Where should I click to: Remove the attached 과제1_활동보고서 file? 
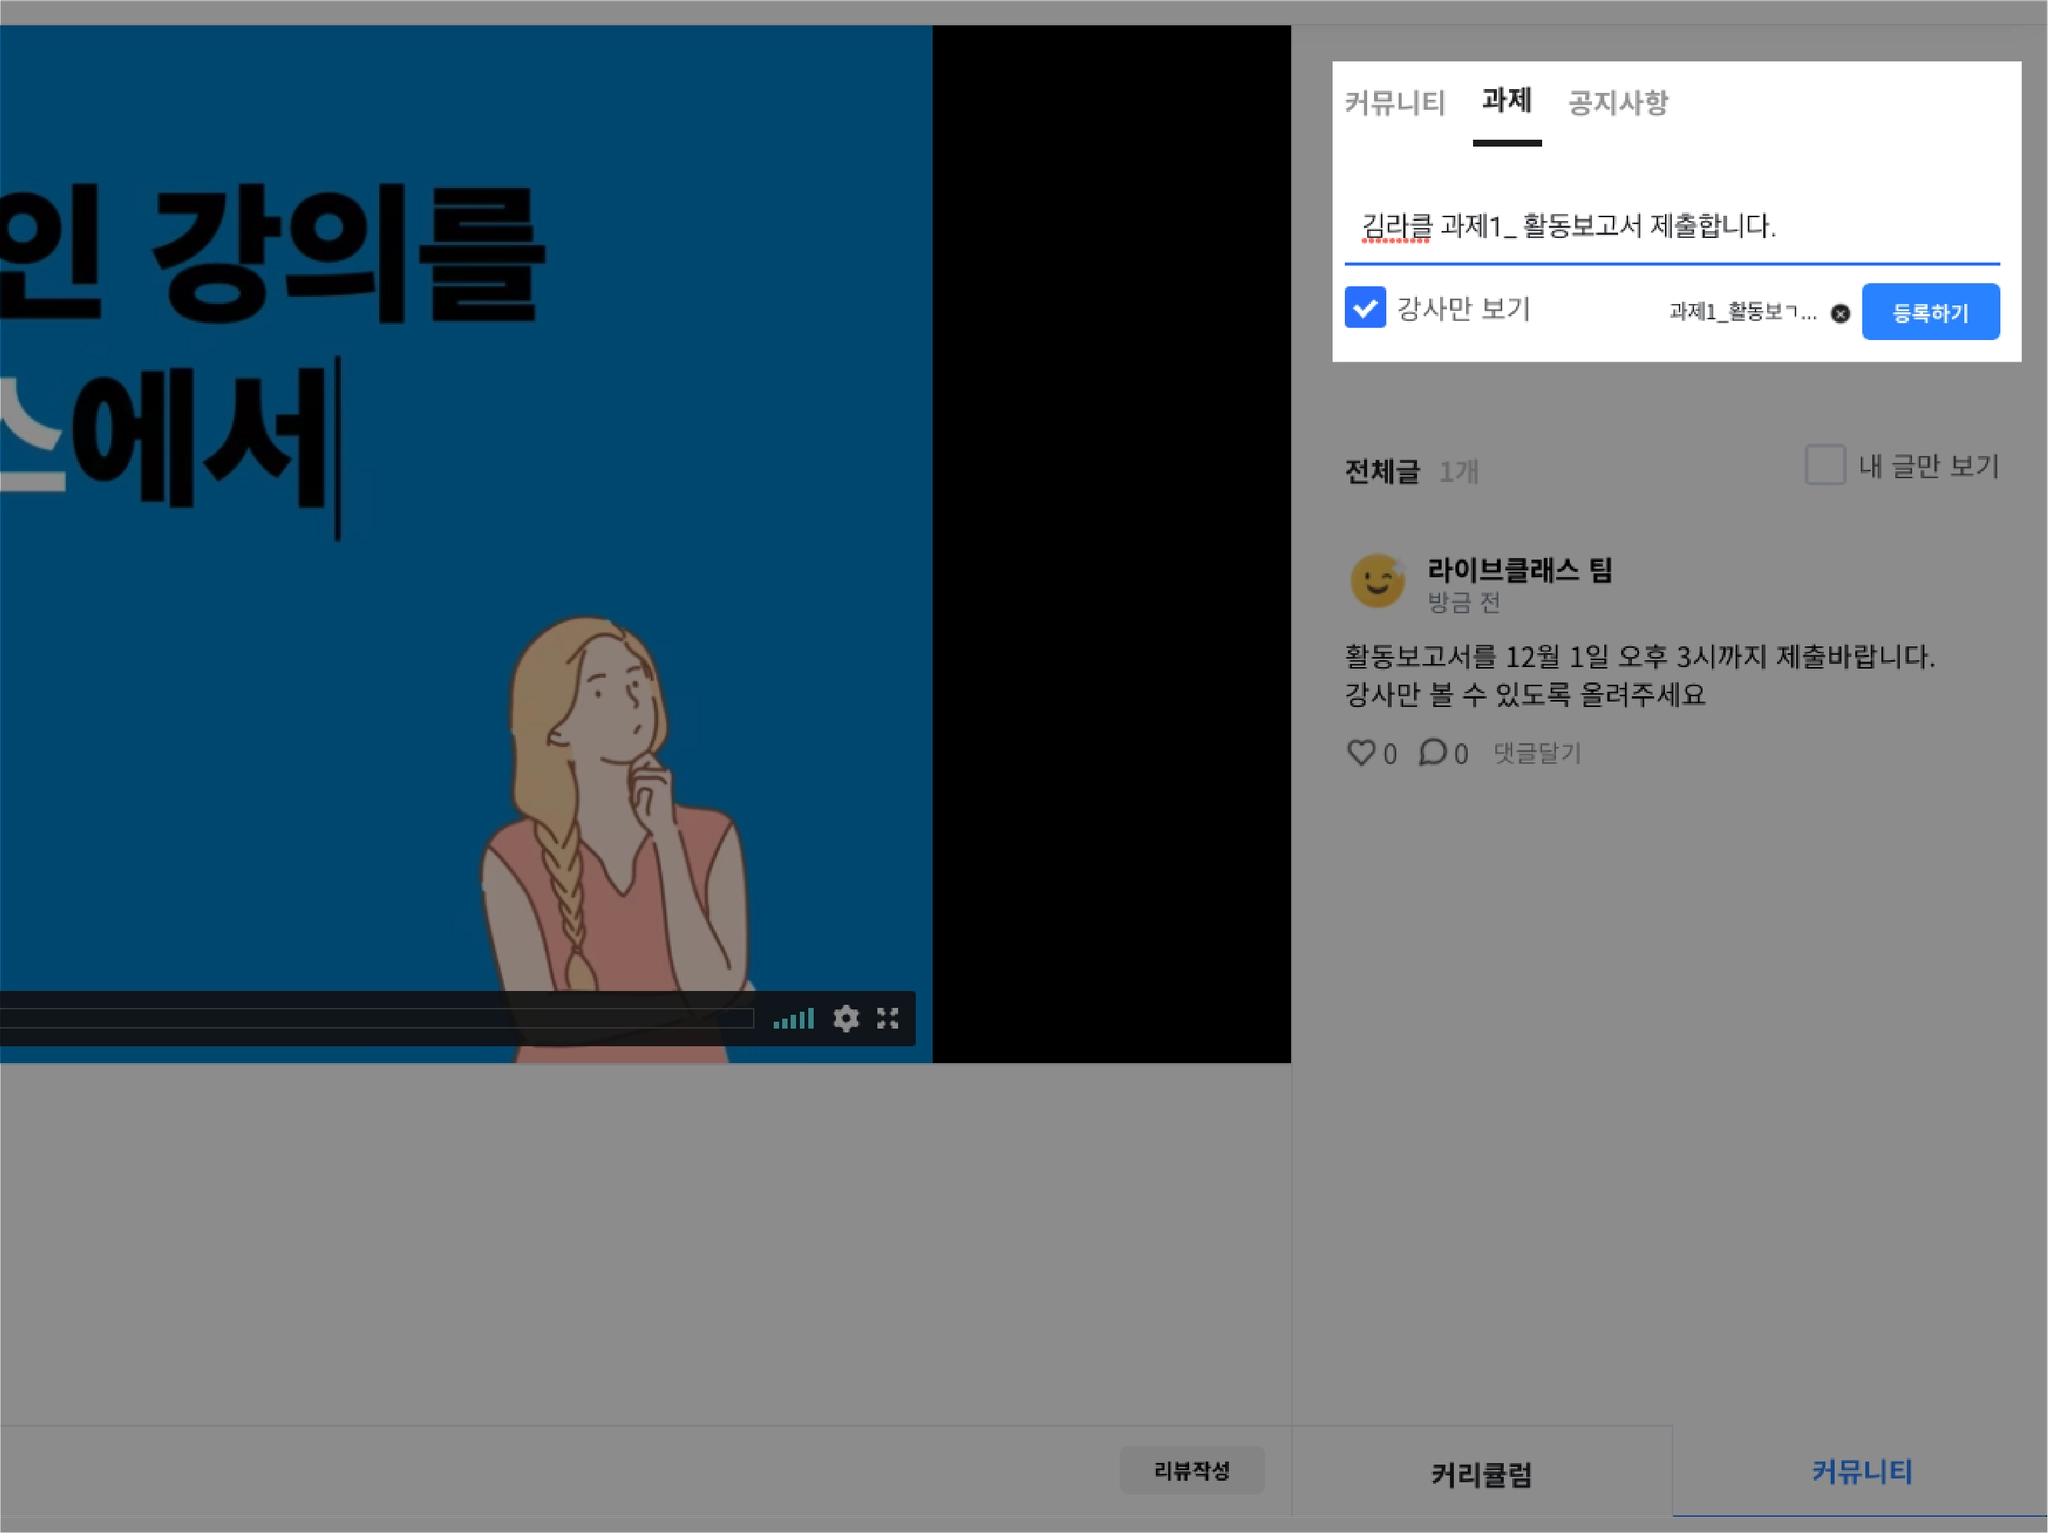pyautogui.click(x=1840, y=314)
